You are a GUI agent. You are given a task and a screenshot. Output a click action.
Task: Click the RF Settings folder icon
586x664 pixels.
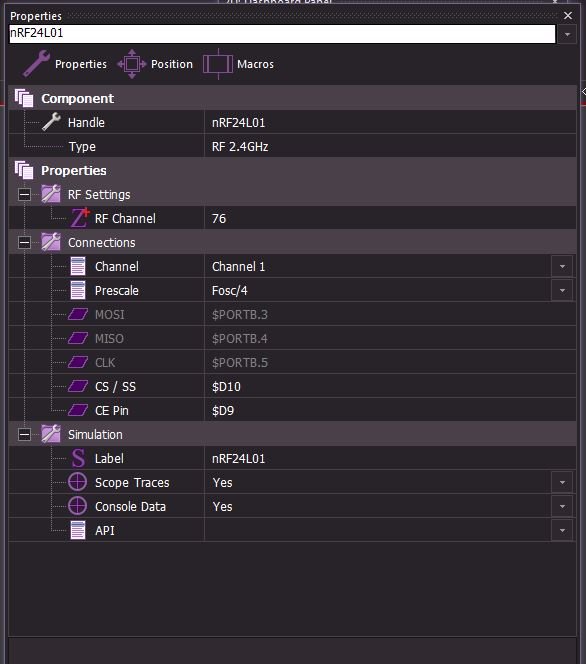51,194
